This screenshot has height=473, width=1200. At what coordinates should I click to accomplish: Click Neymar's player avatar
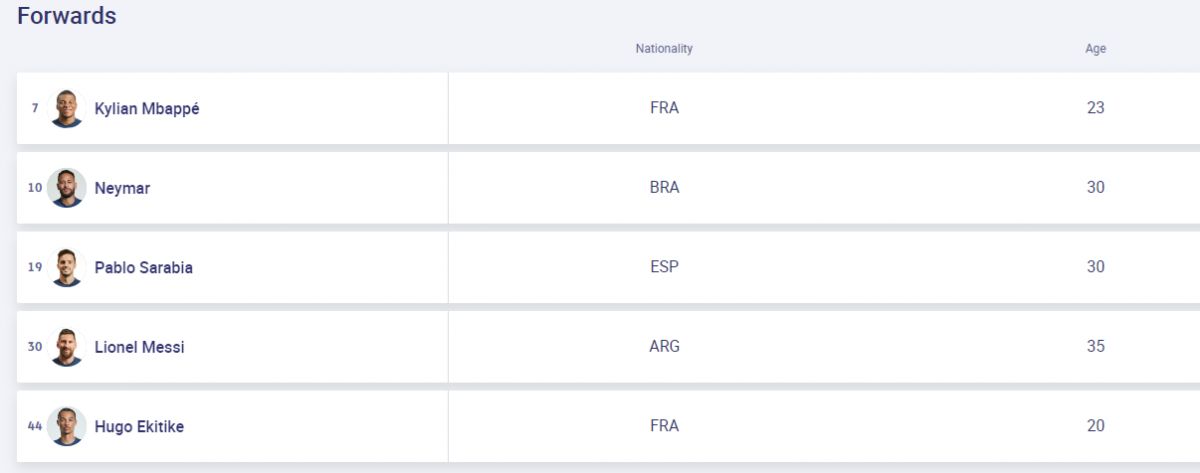pos(67,188)
